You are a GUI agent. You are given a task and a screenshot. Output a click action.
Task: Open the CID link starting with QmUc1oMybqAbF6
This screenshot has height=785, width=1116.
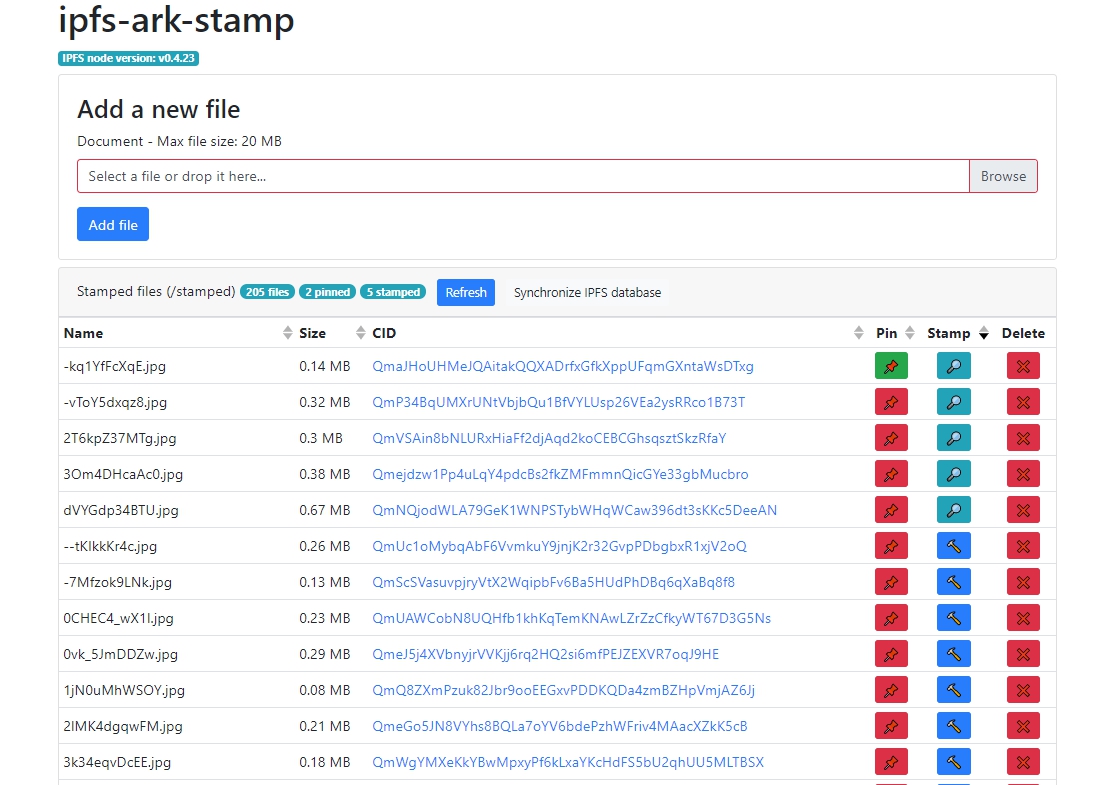559,546
